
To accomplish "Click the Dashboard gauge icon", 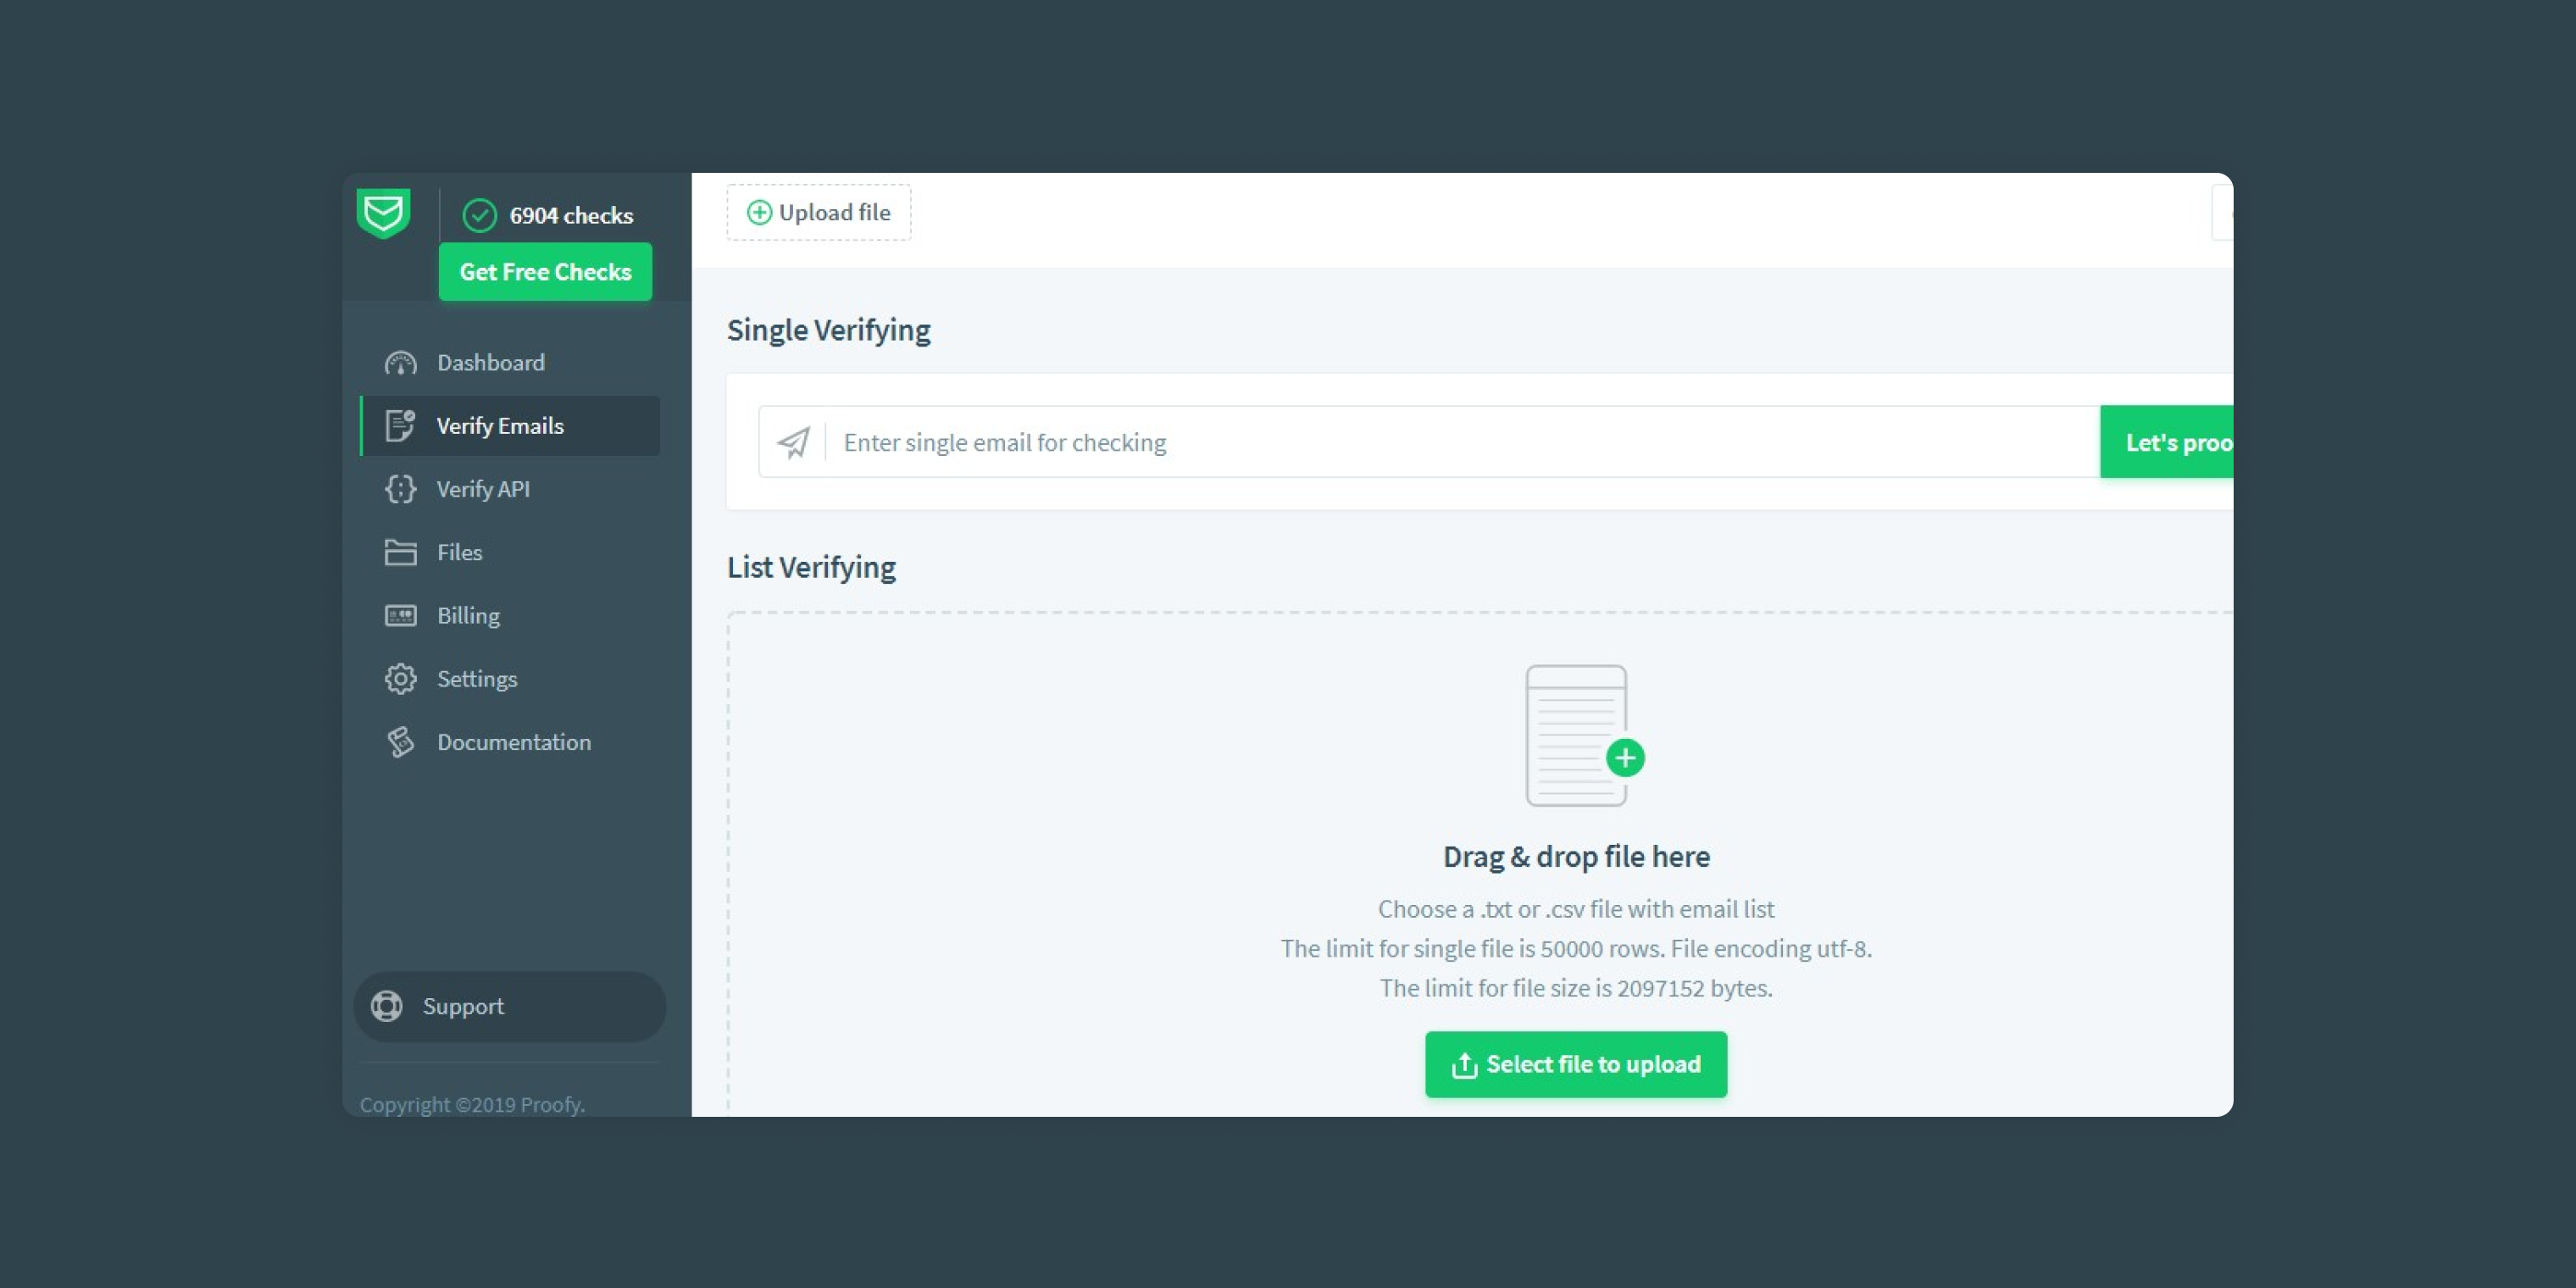I will click(401, 363).
